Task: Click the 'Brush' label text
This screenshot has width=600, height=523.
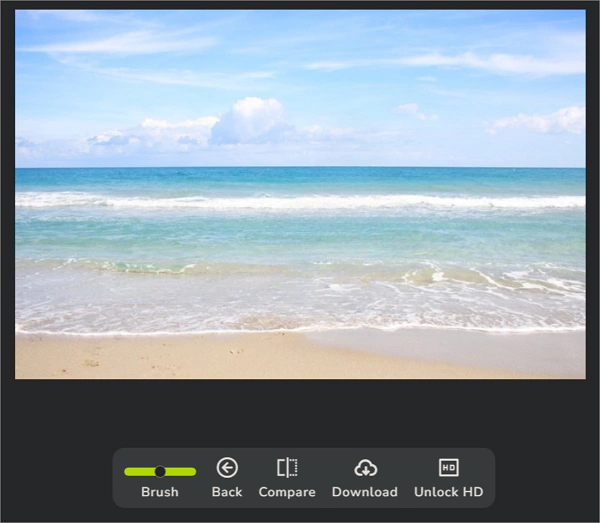Action: (160, 492)
